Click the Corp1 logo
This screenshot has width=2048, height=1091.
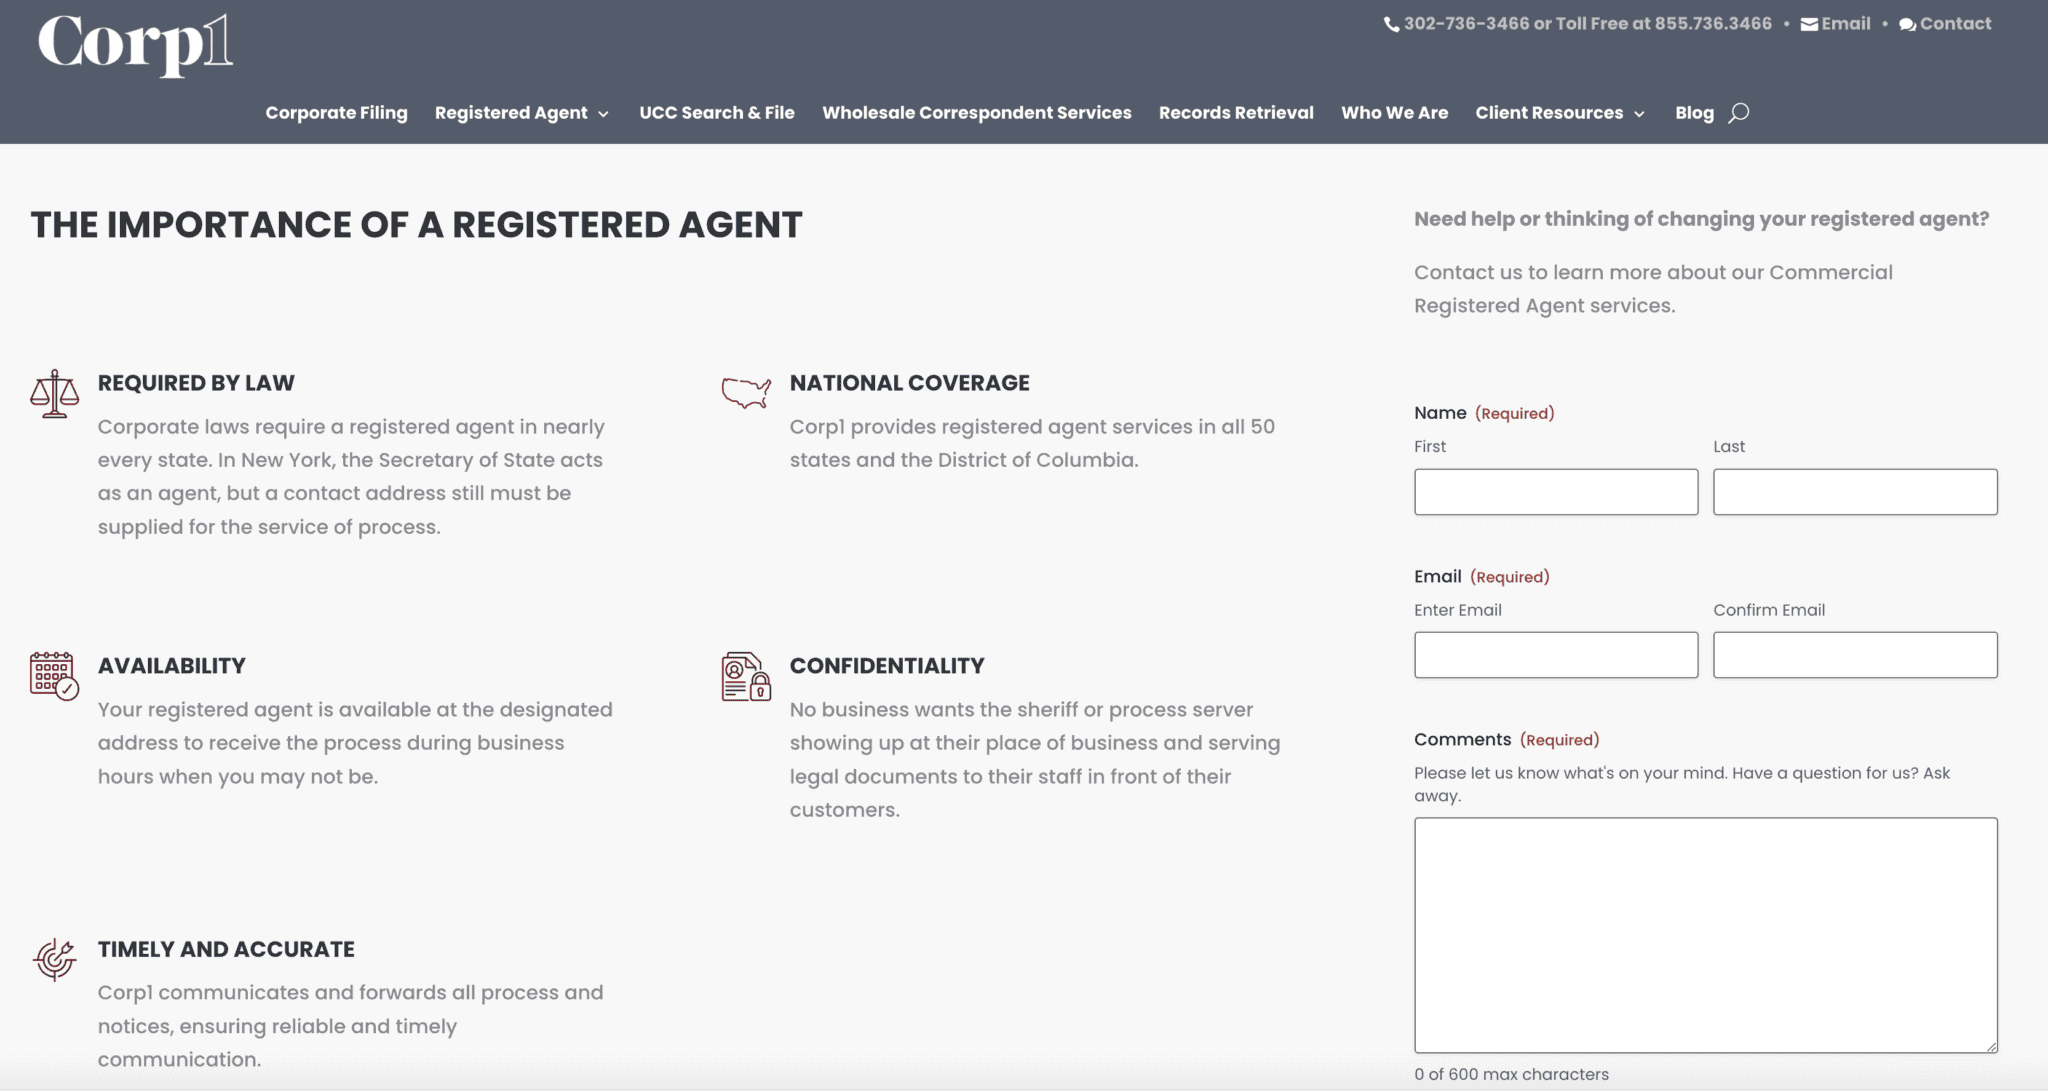(x=137, y=47)
